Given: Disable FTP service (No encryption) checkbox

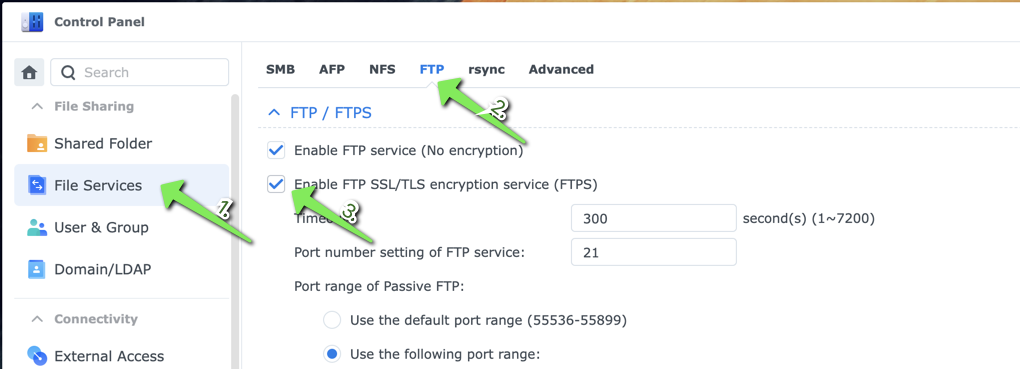Looking at the screenshot, I should pyautogui.click(x=276, y=151).
